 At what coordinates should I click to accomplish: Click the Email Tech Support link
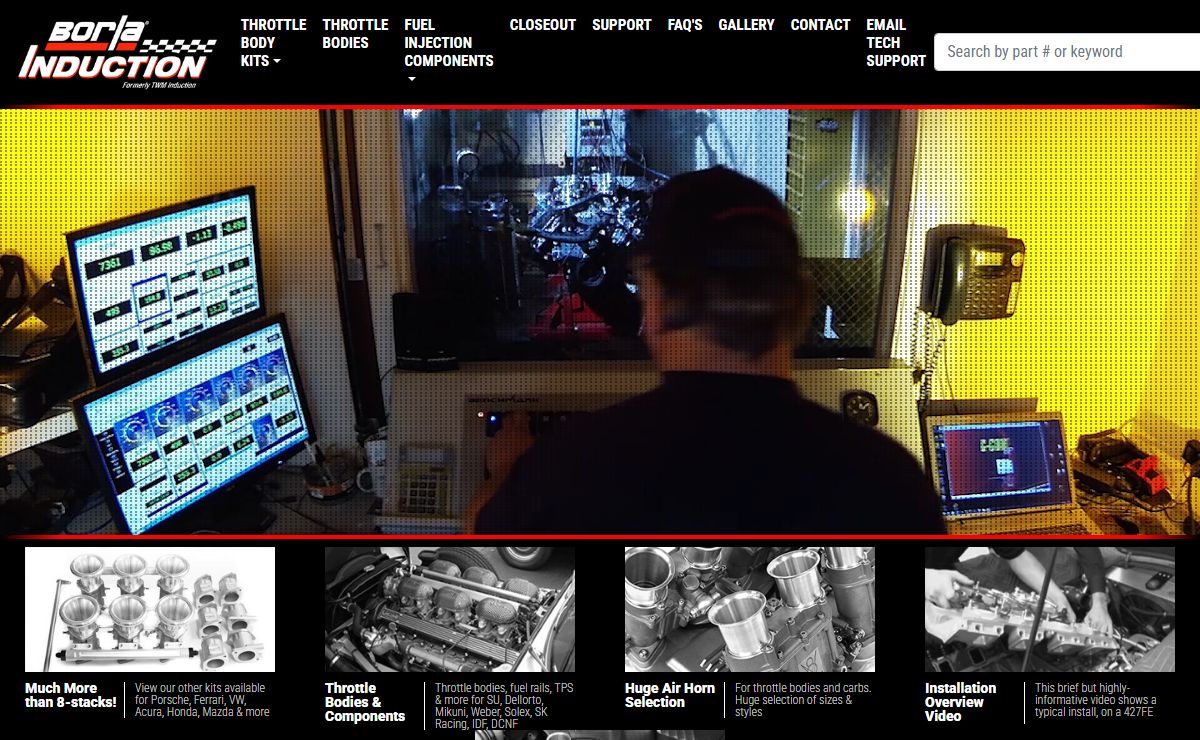(x=895, y=43)
